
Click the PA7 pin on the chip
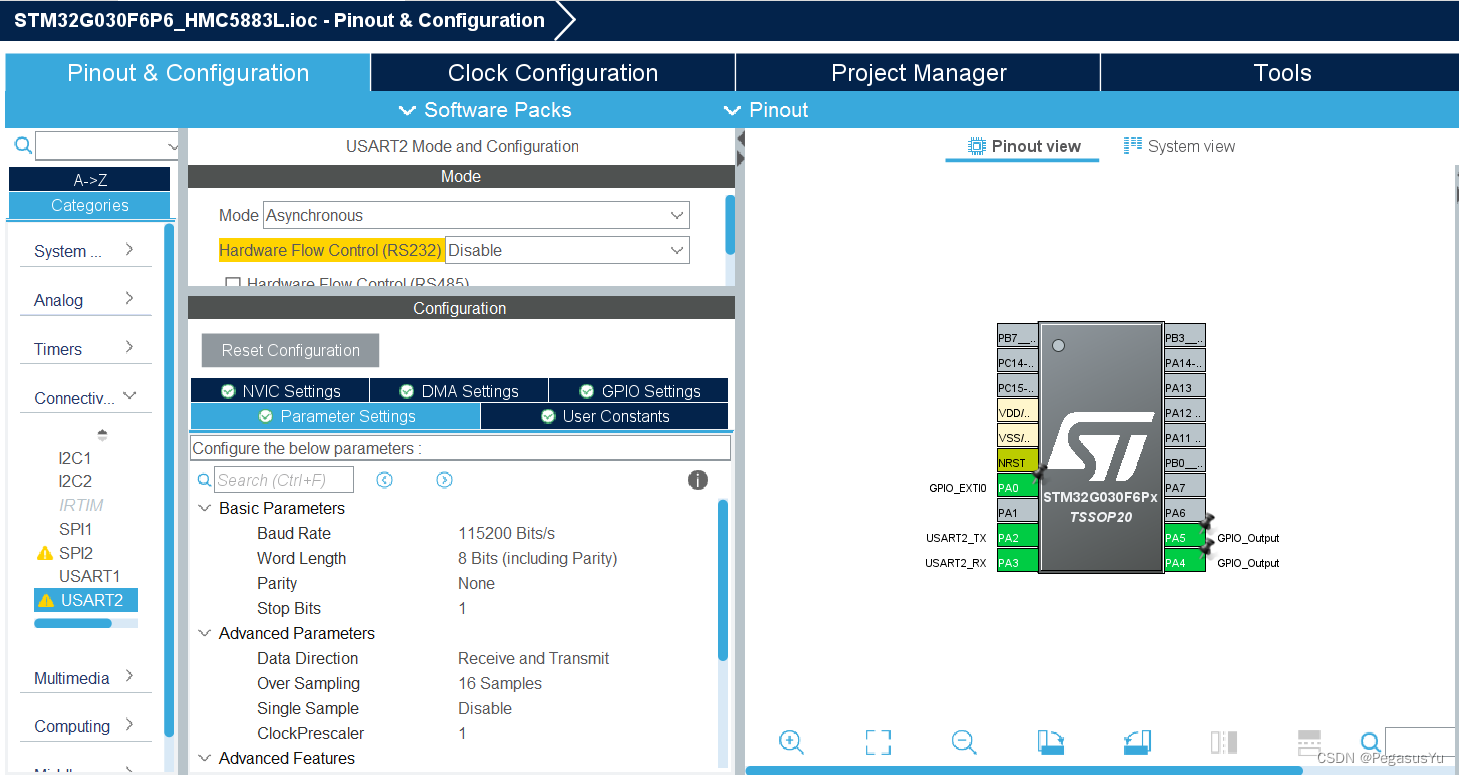point(1184,487)
